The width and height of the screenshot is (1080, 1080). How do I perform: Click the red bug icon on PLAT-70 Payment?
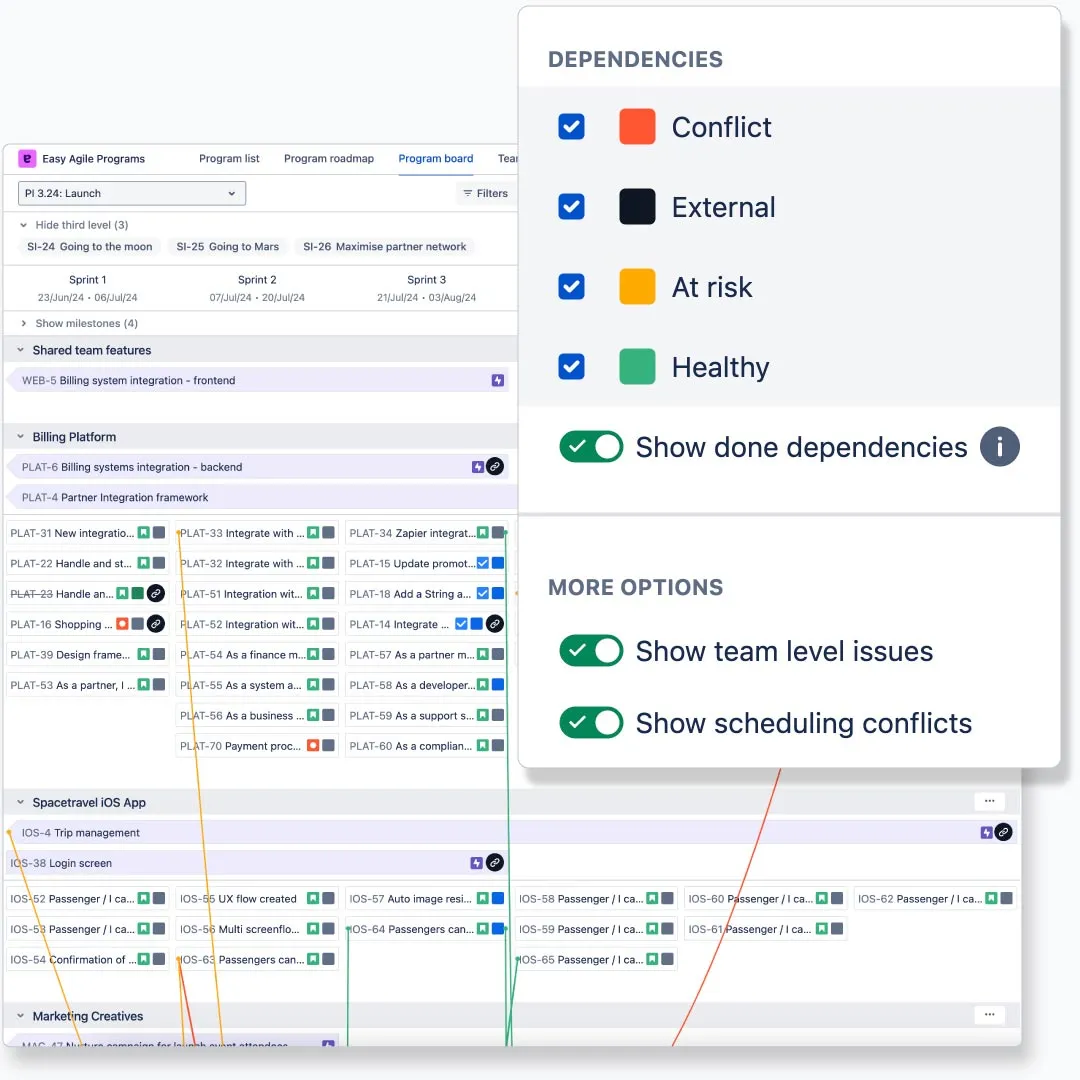pyautogui.click(x=313, y=745)
